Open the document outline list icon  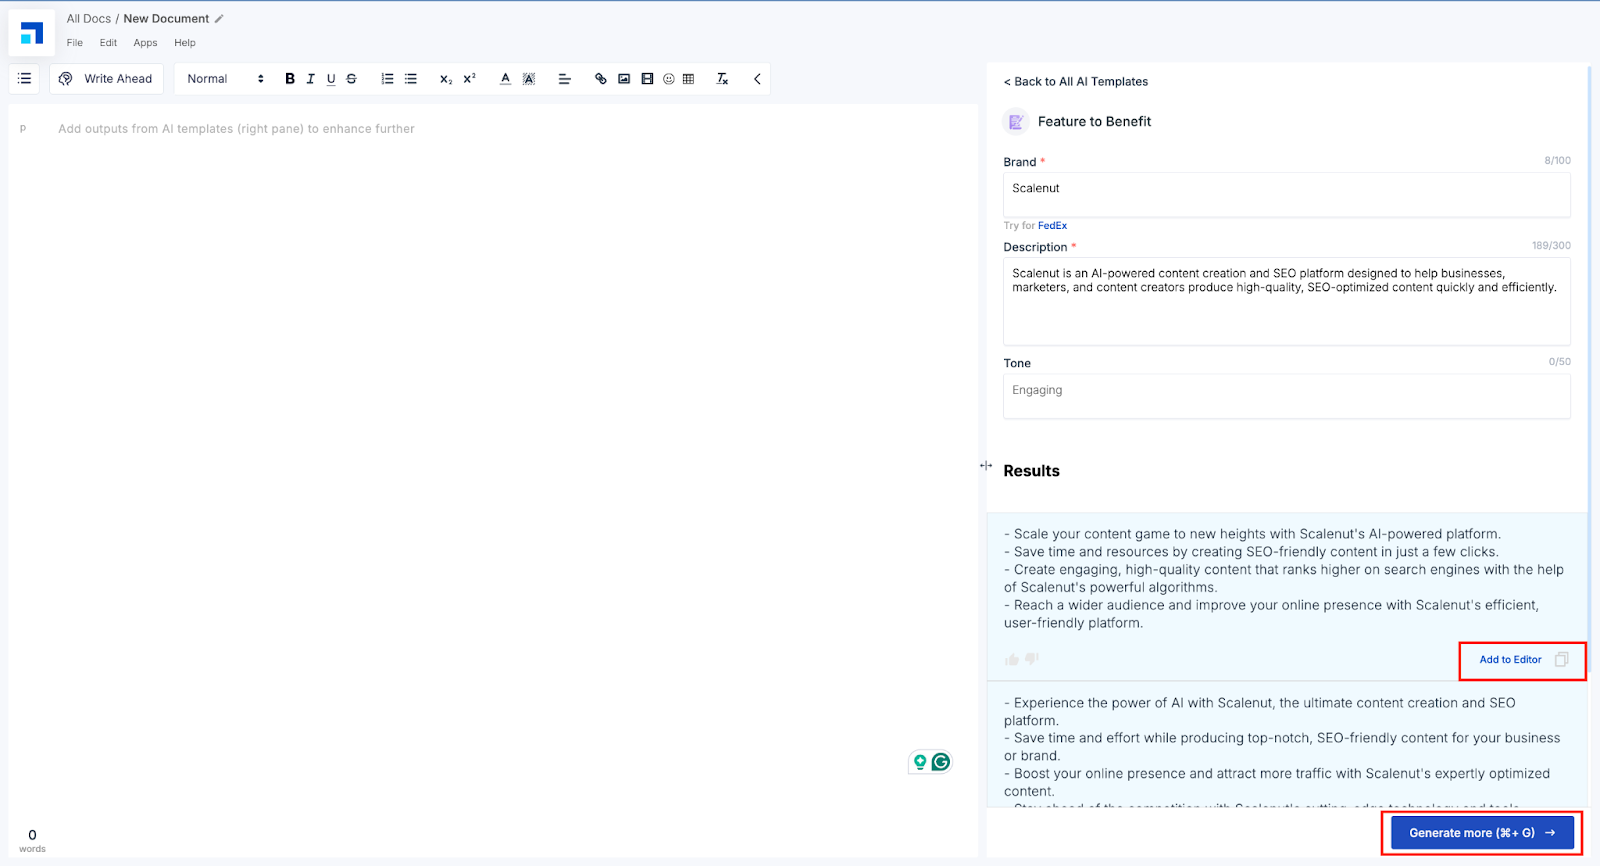[25, 79]
